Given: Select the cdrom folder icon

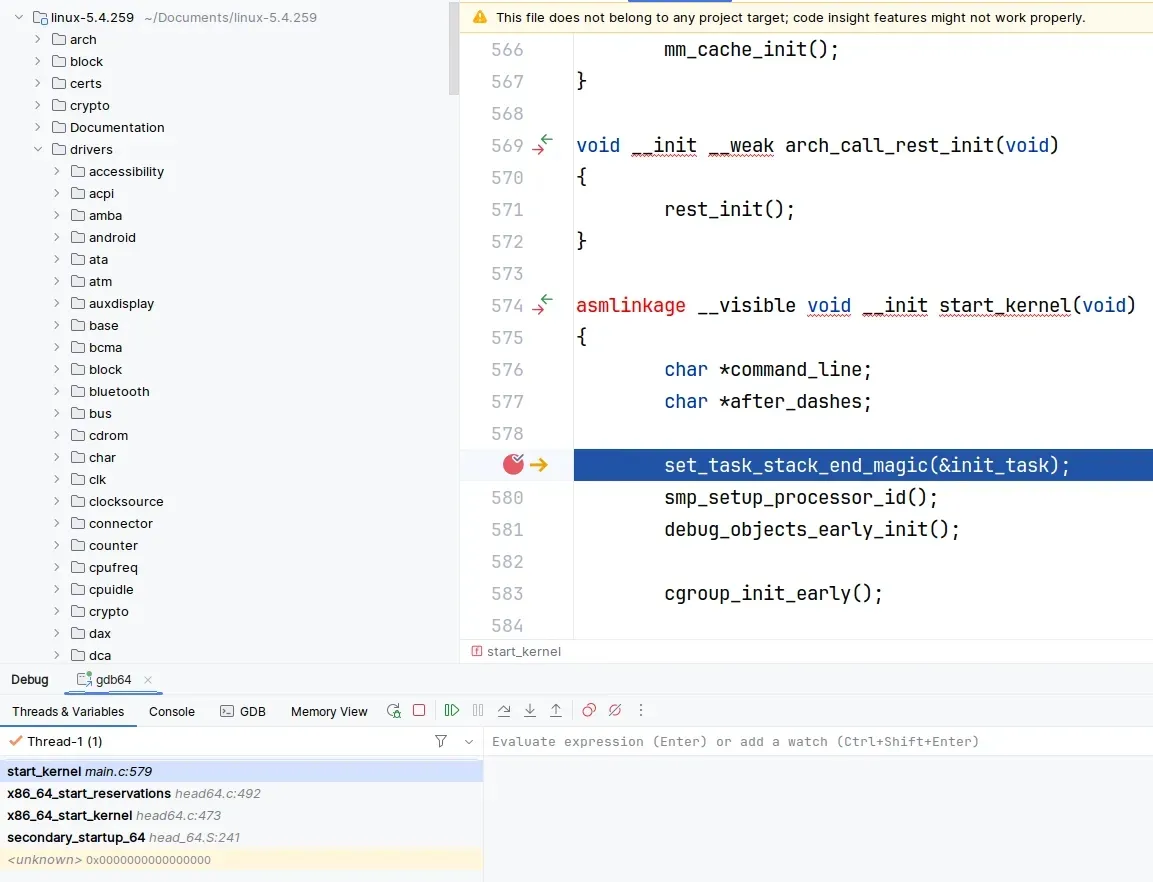Looking at the screenshot, I should (x=78, y=435).
